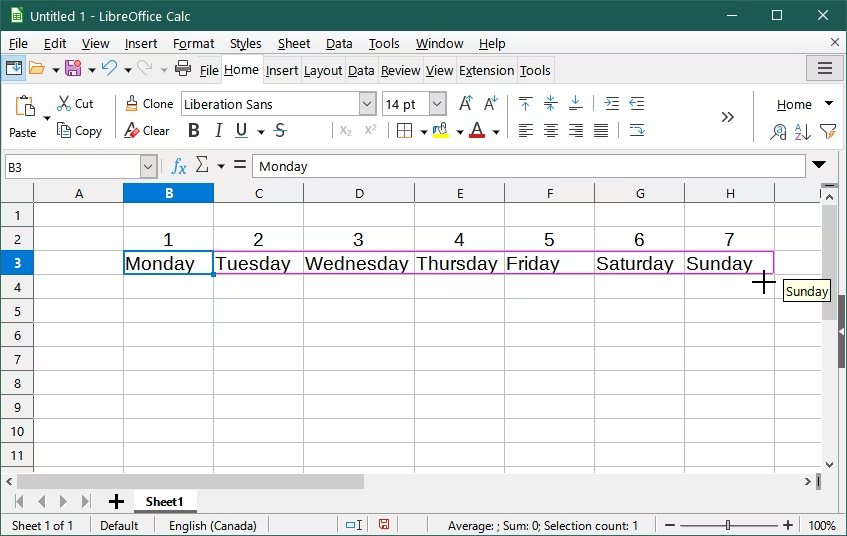Increase indent icon
Screen dimensions: 847x536
coord(611,103)
